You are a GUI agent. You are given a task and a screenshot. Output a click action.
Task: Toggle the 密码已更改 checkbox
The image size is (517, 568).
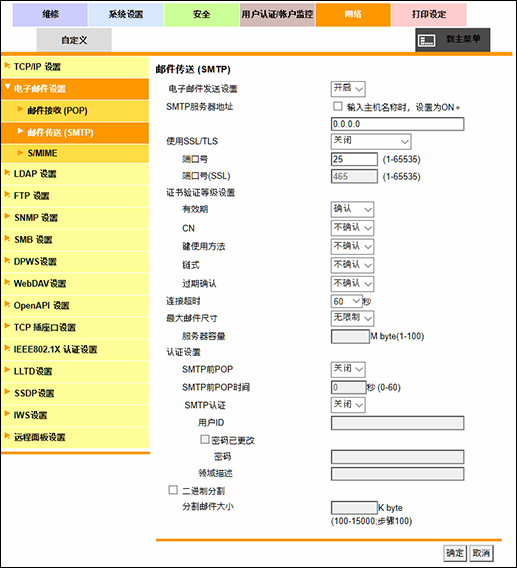[205, 439]
